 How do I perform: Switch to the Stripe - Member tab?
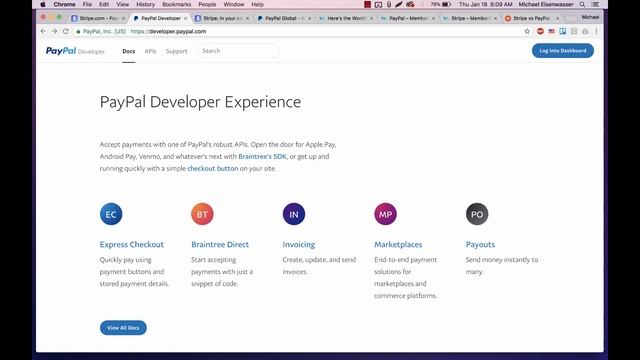[469, 18]
